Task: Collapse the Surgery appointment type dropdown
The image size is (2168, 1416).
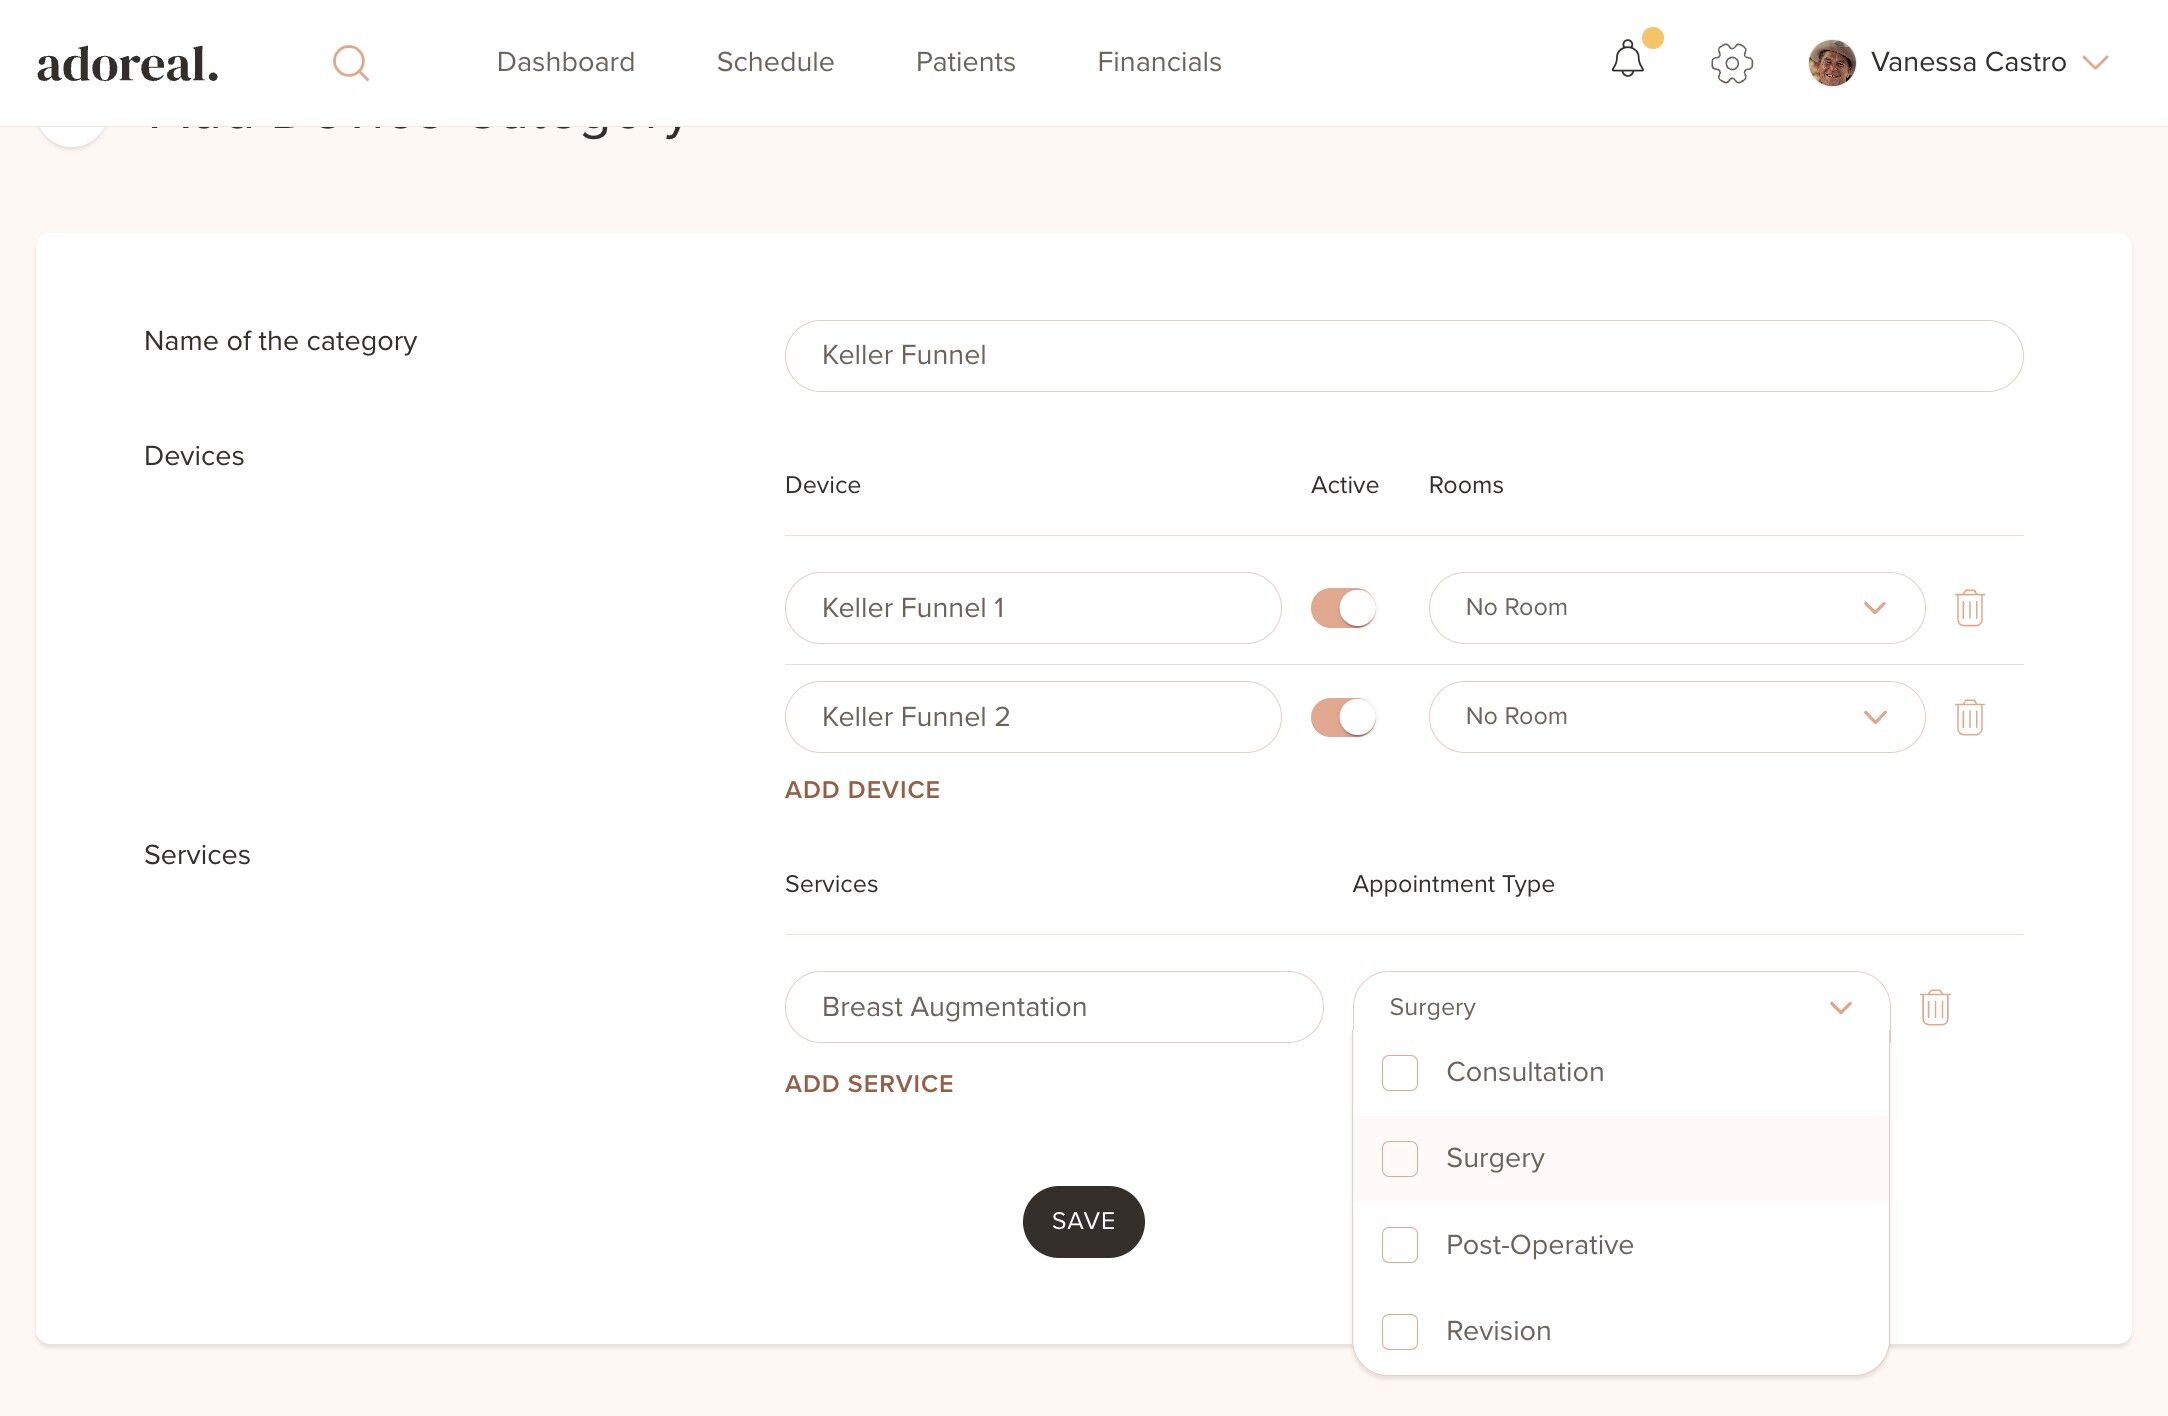Action: coord(1840,1007)
